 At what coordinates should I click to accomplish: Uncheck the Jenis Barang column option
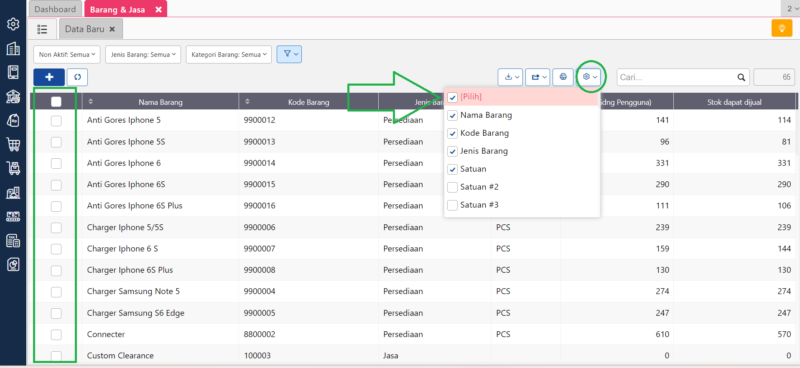click(x=452, y=152)
